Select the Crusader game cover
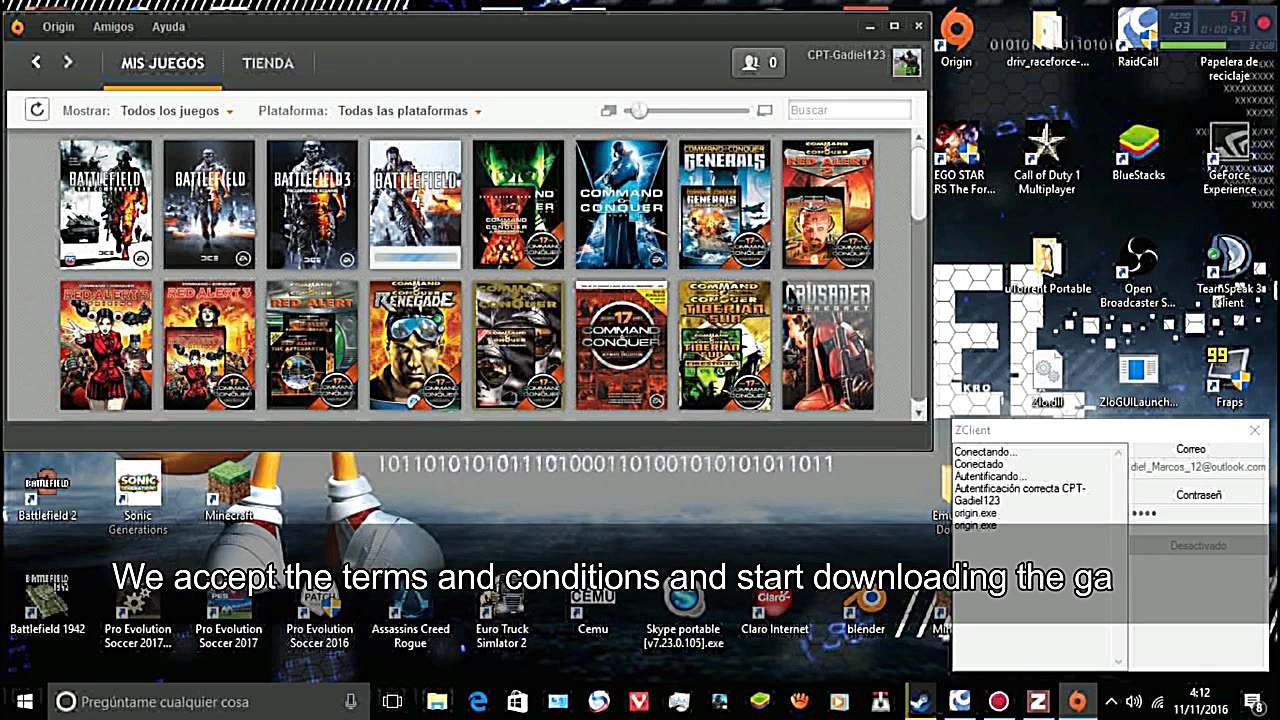 827,345
